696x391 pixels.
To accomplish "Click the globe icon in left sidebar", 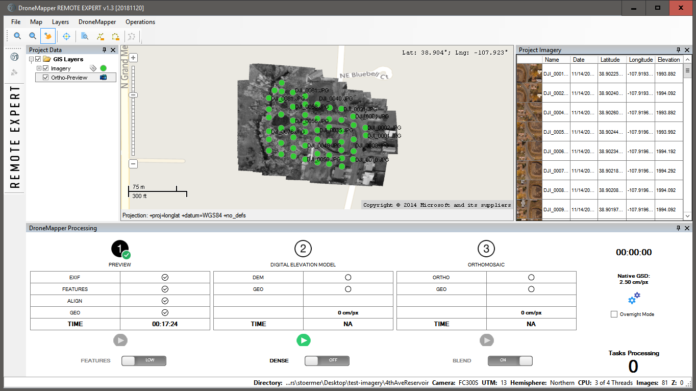I will (14, 57).
